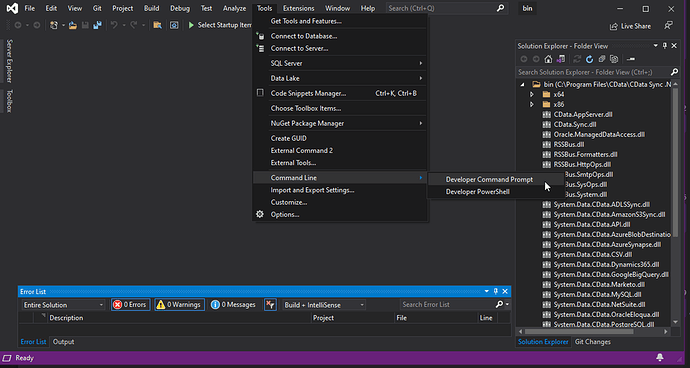
Task: Pin the Solution Explorer panel
Action: coord(665,46)
